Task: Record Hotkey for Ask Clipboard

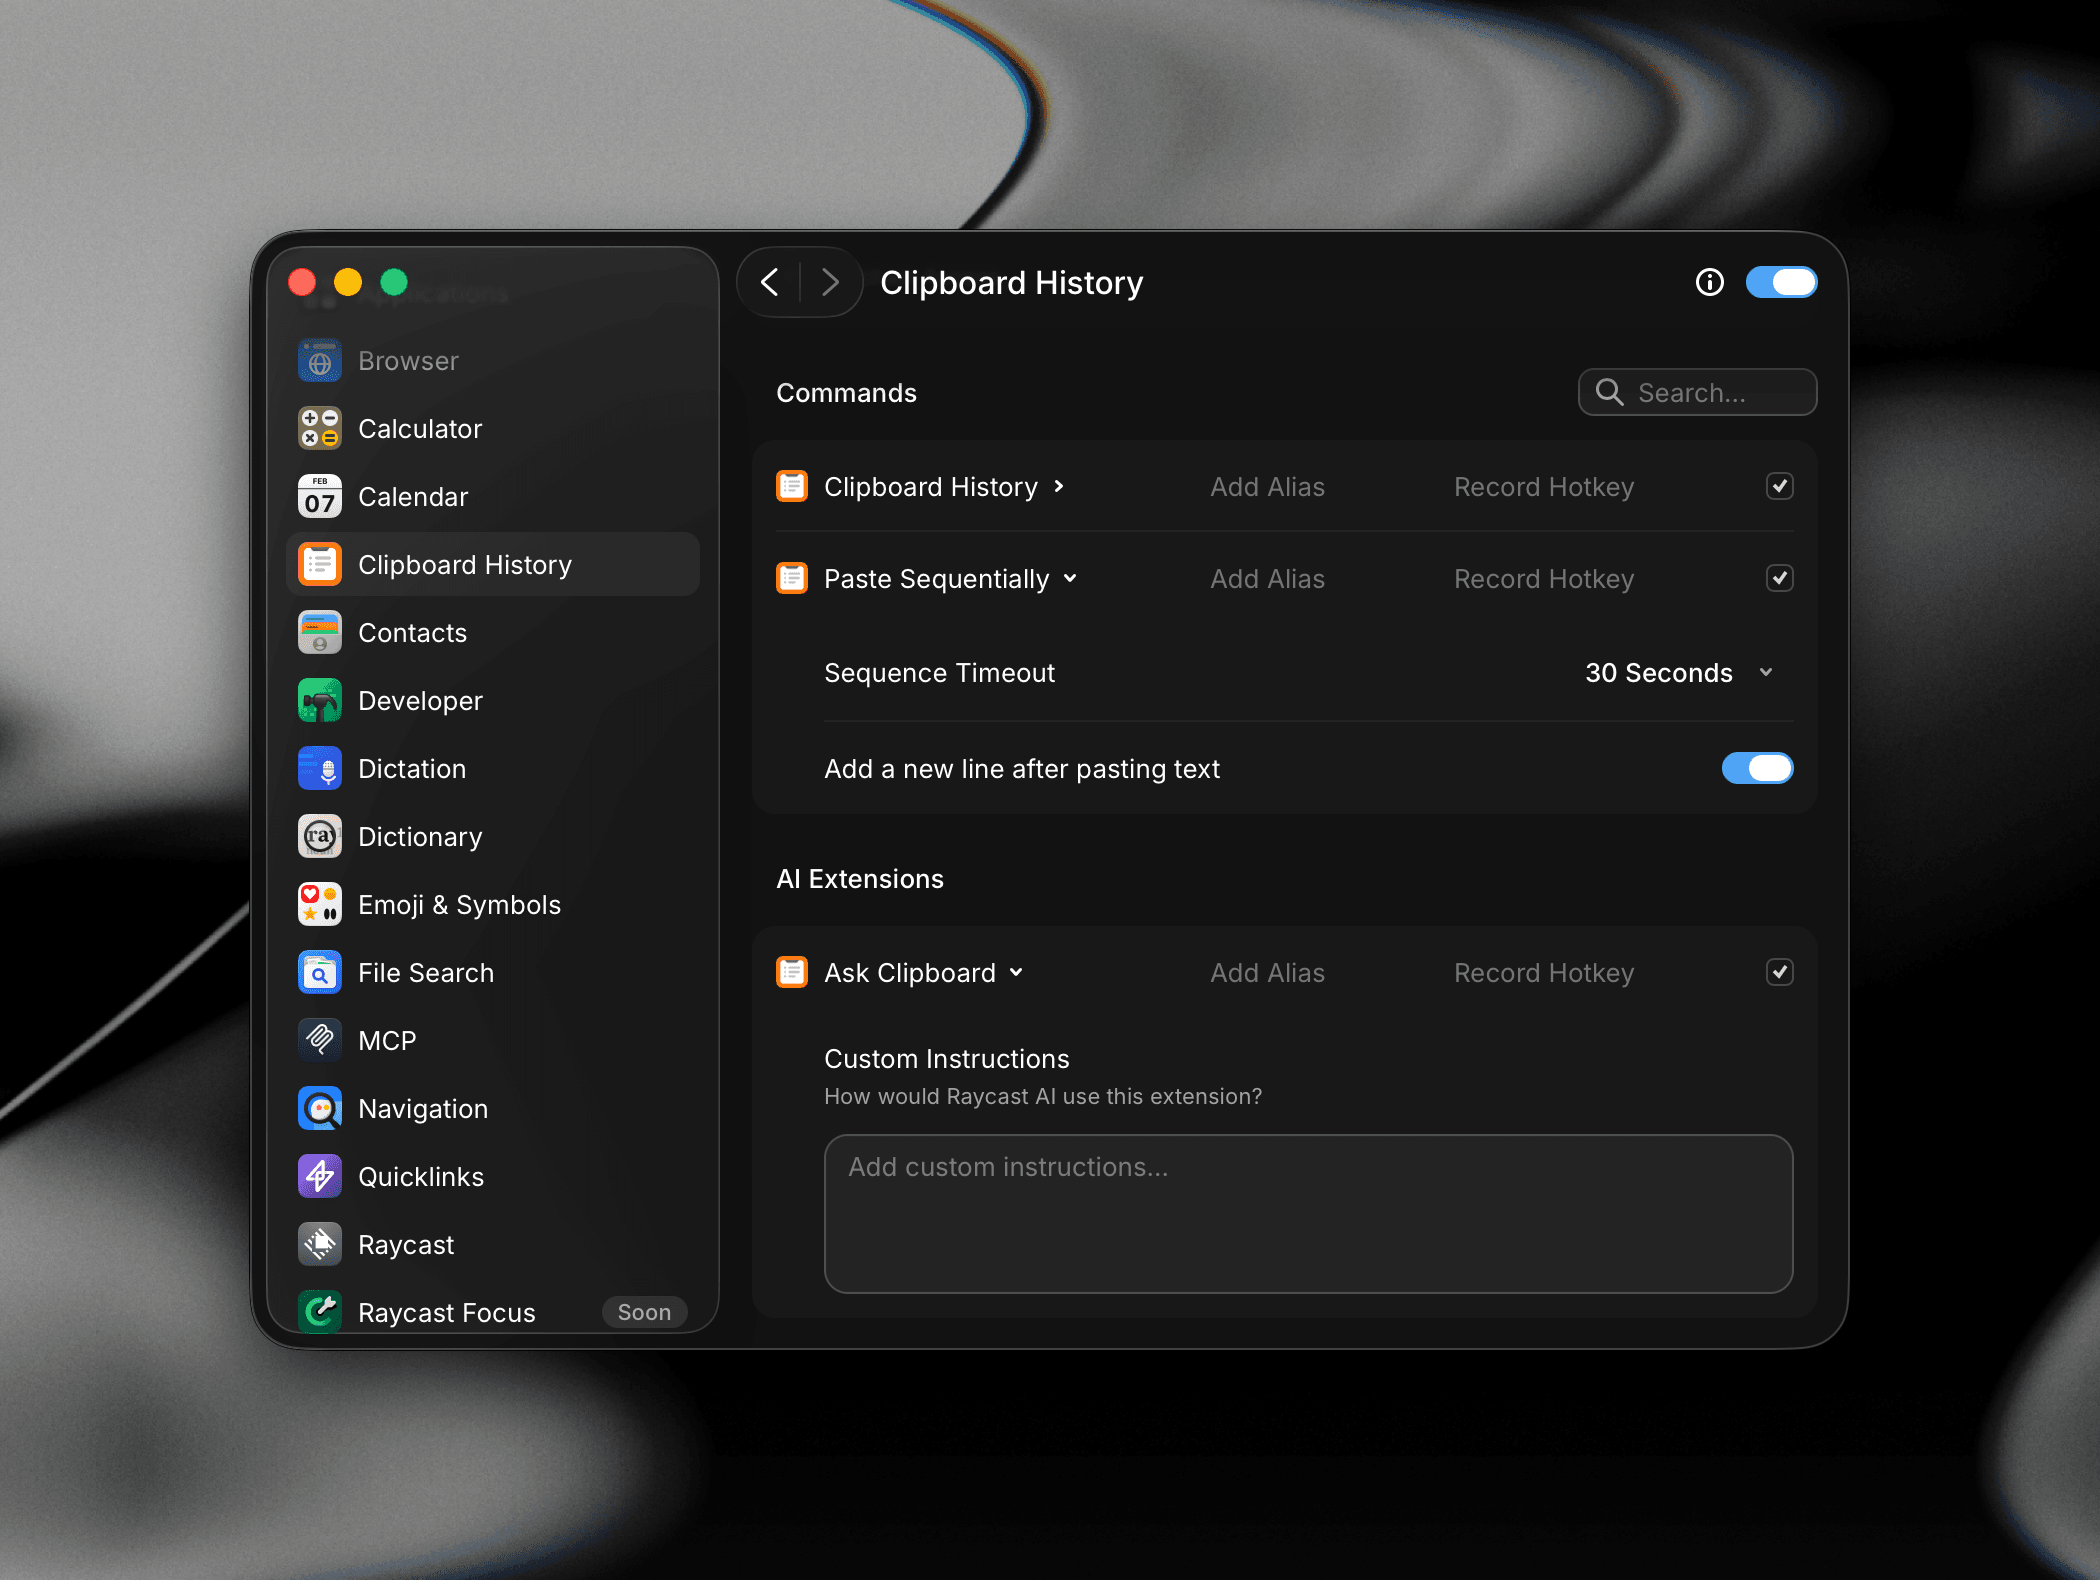Action: (1544, 973)
